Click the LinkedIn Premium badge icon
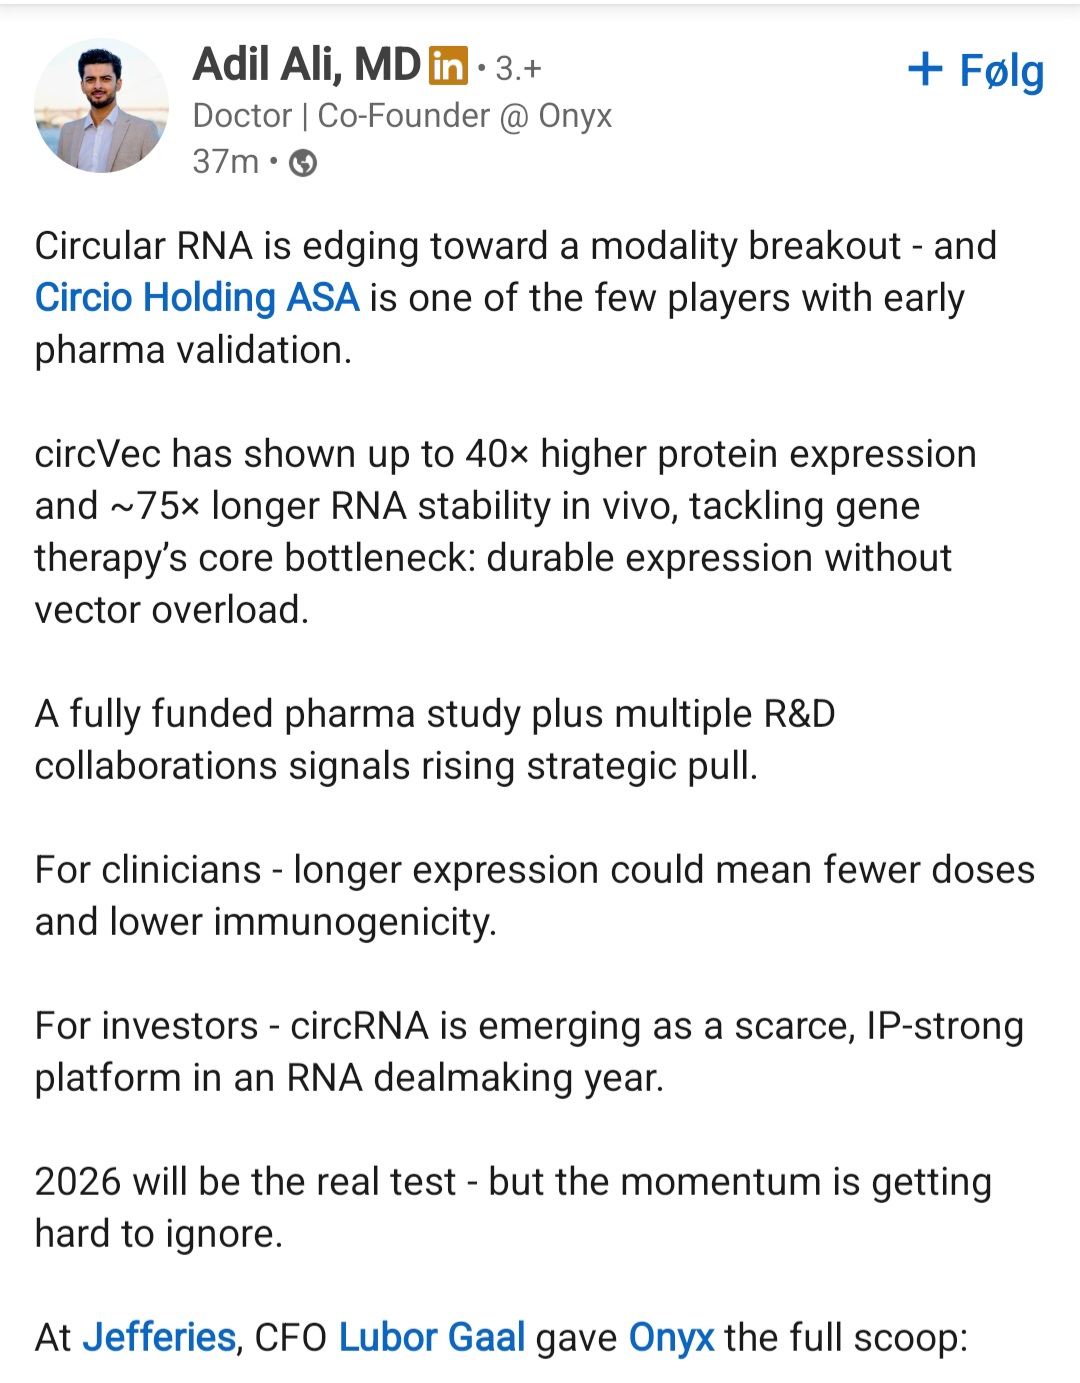The image size is (1080, 1383). click(x=448, y=66)
